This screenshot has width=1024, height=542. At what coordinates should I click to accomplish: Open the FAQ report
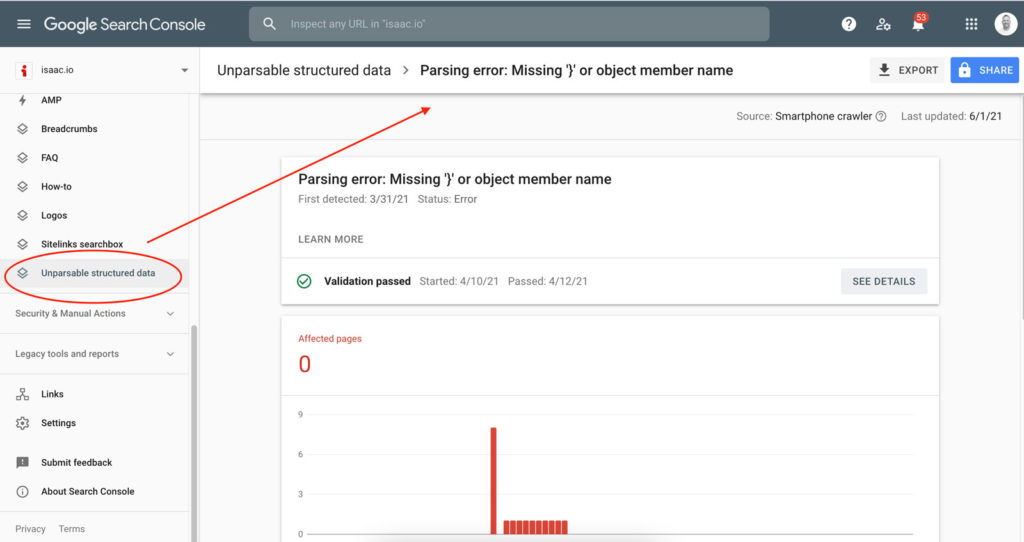pos(50,157)
